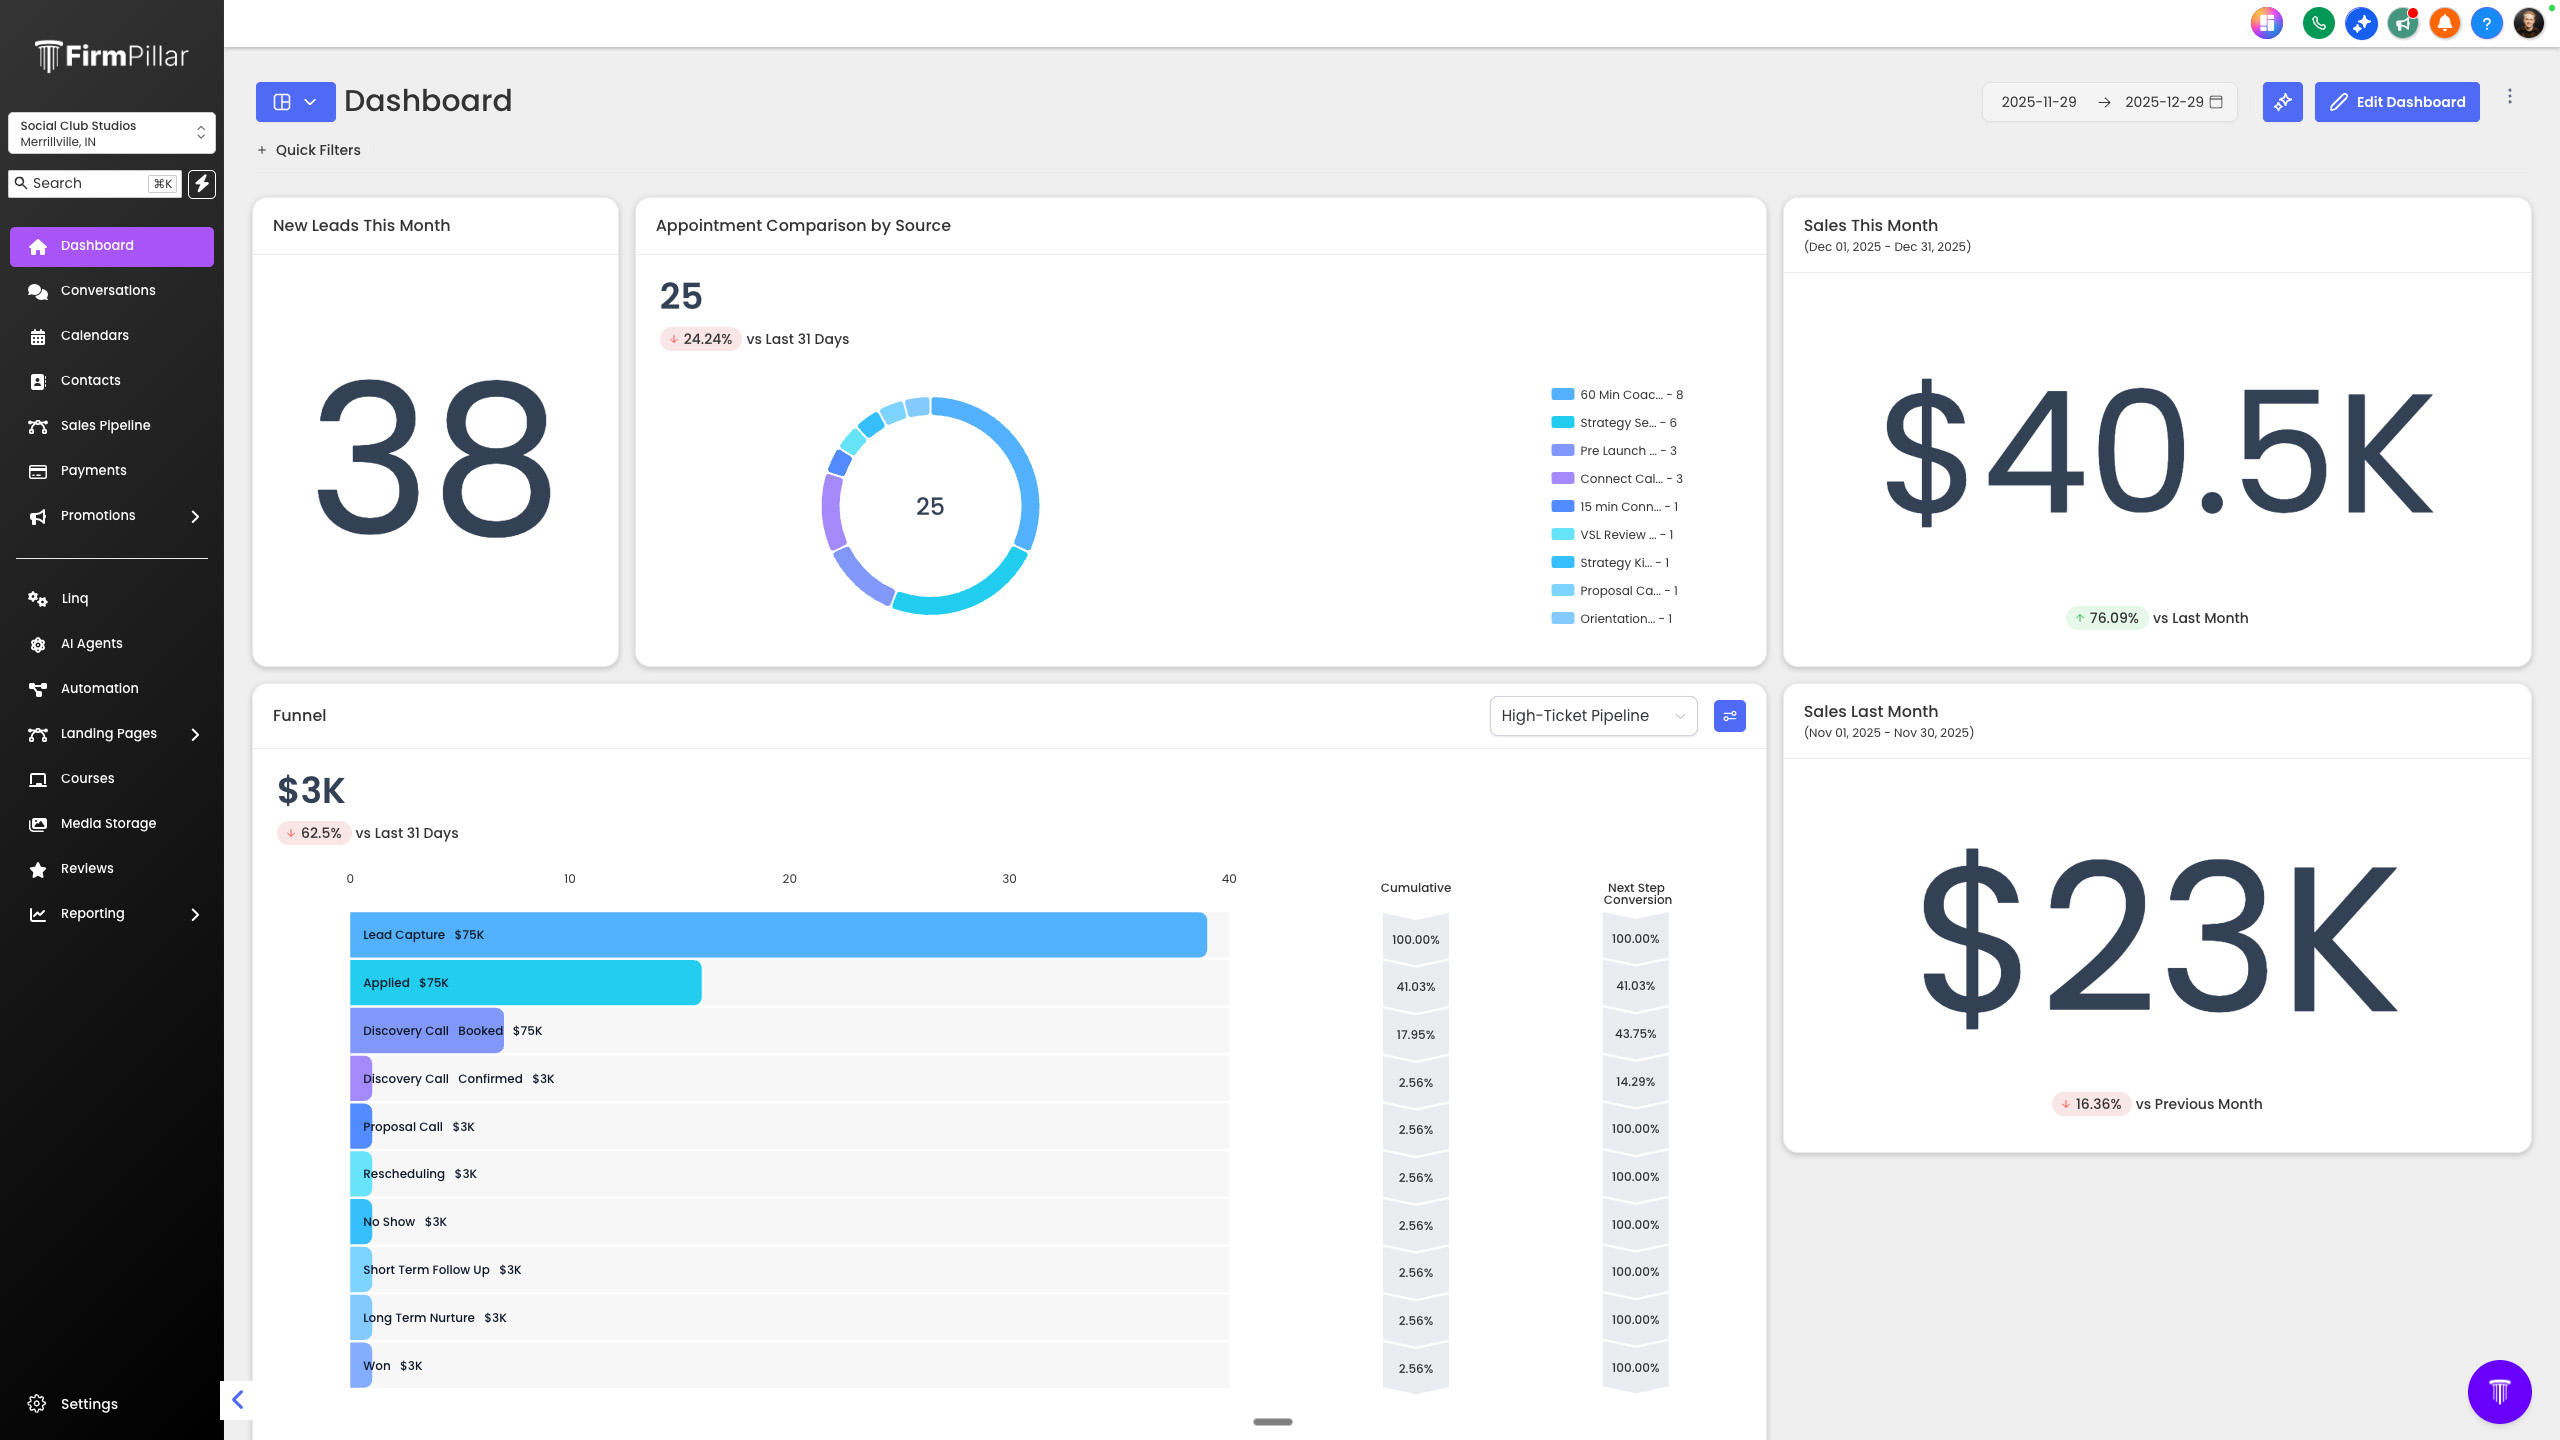This screenshot has width=2560, height=1440.
Task: Expand the Promotions submenu arrow
Action: [x=195, y=516]
